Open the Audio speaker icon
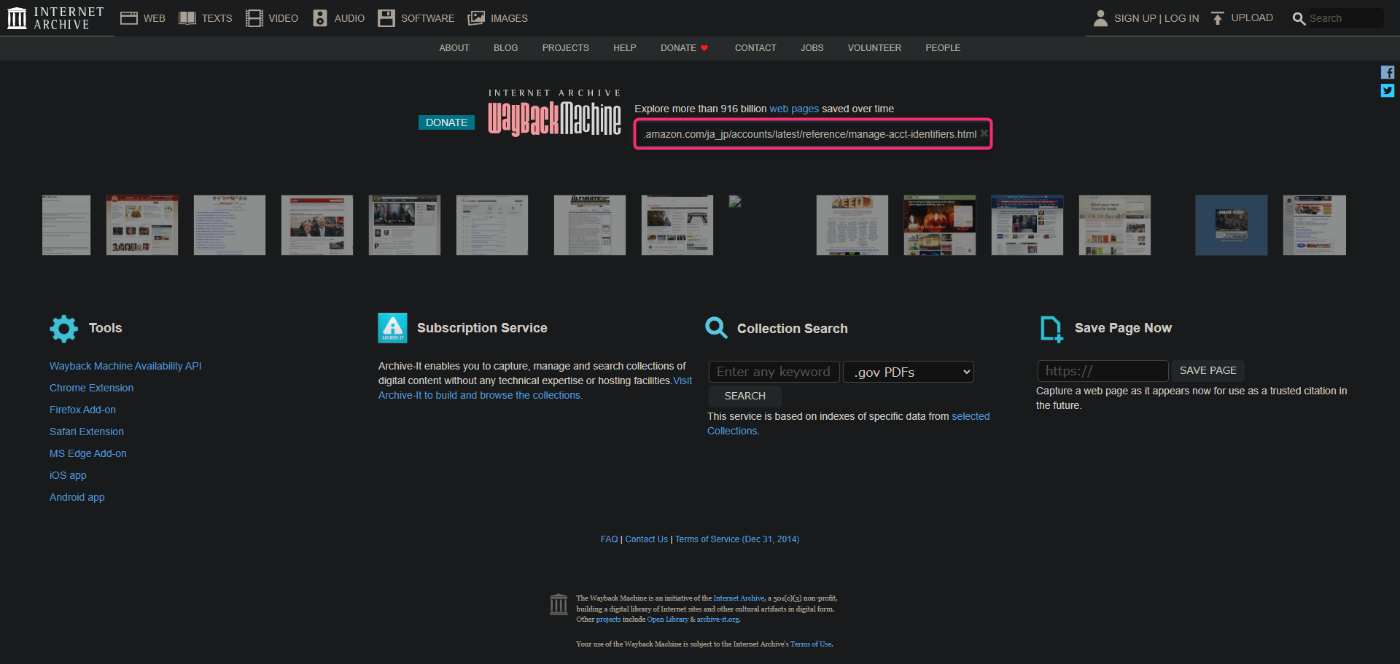Image resolution: width=1400 pixels, height=664 pixels. [x=320, y=18]
